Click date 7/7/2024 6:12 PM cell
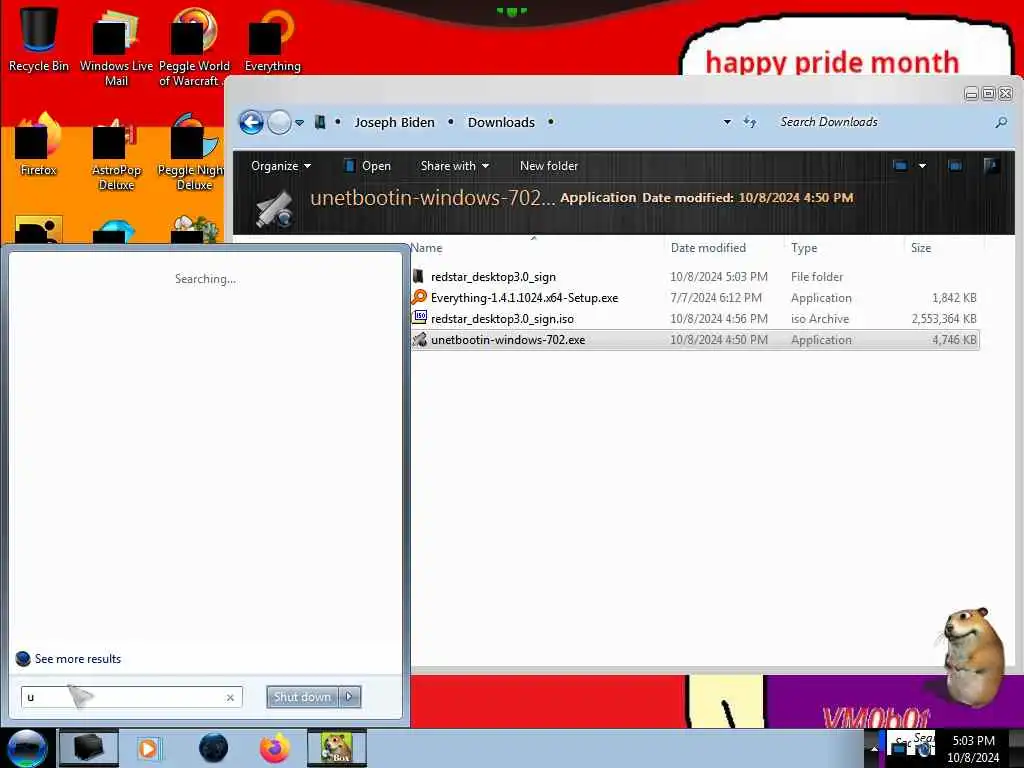This screenshot has height=768, width=1024. [716, 298]
